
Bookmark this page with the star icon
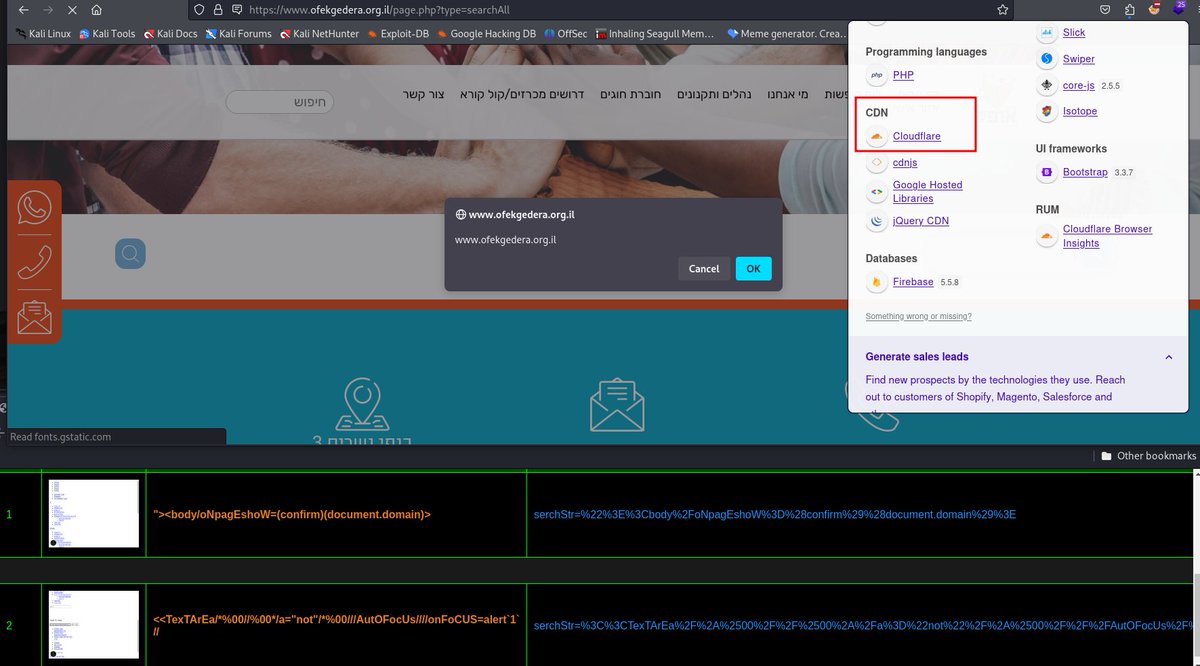(x=1002, y=10)
